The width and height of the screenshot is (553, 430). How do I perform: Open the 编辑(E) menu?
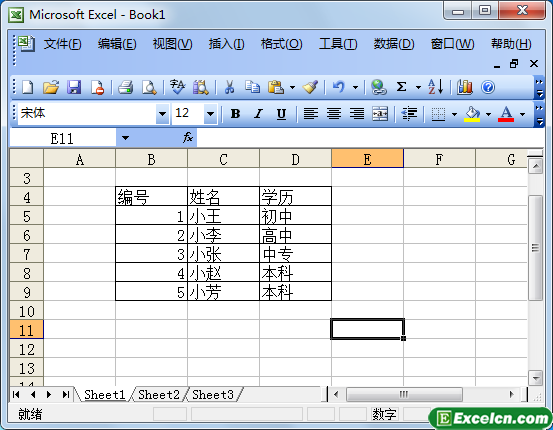(117, 44)
